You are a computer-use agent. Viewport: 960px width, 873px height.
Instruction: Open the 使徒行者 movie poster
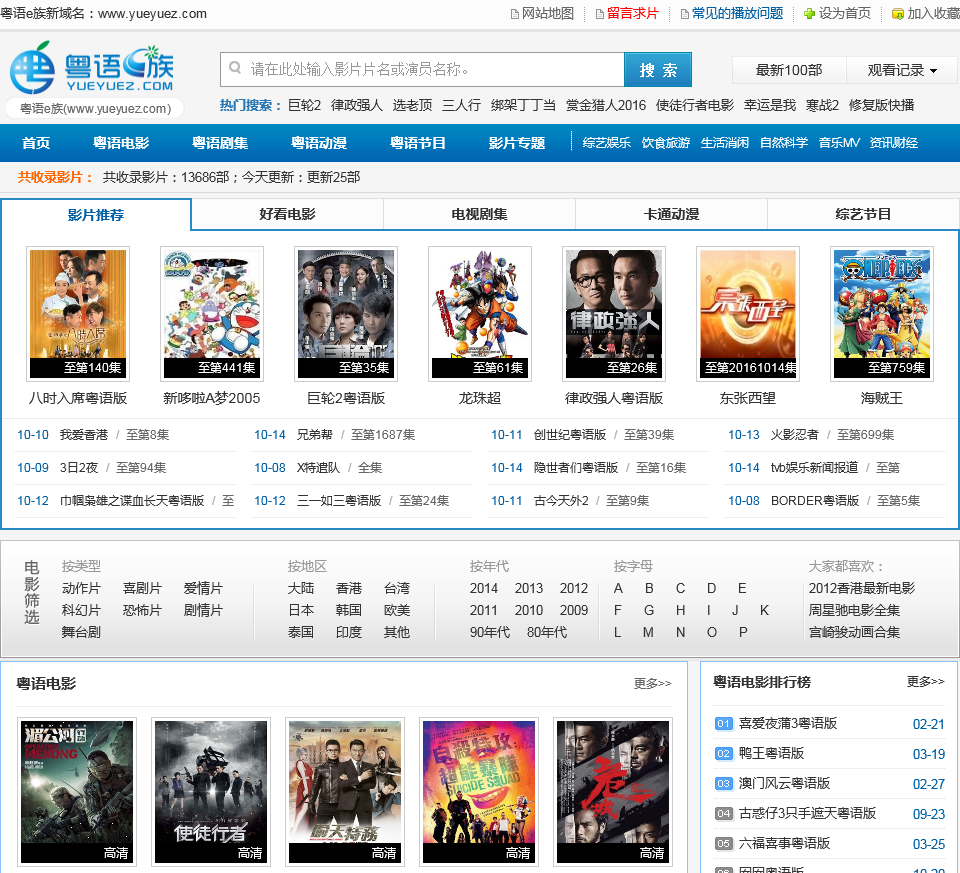click(211, 792)
